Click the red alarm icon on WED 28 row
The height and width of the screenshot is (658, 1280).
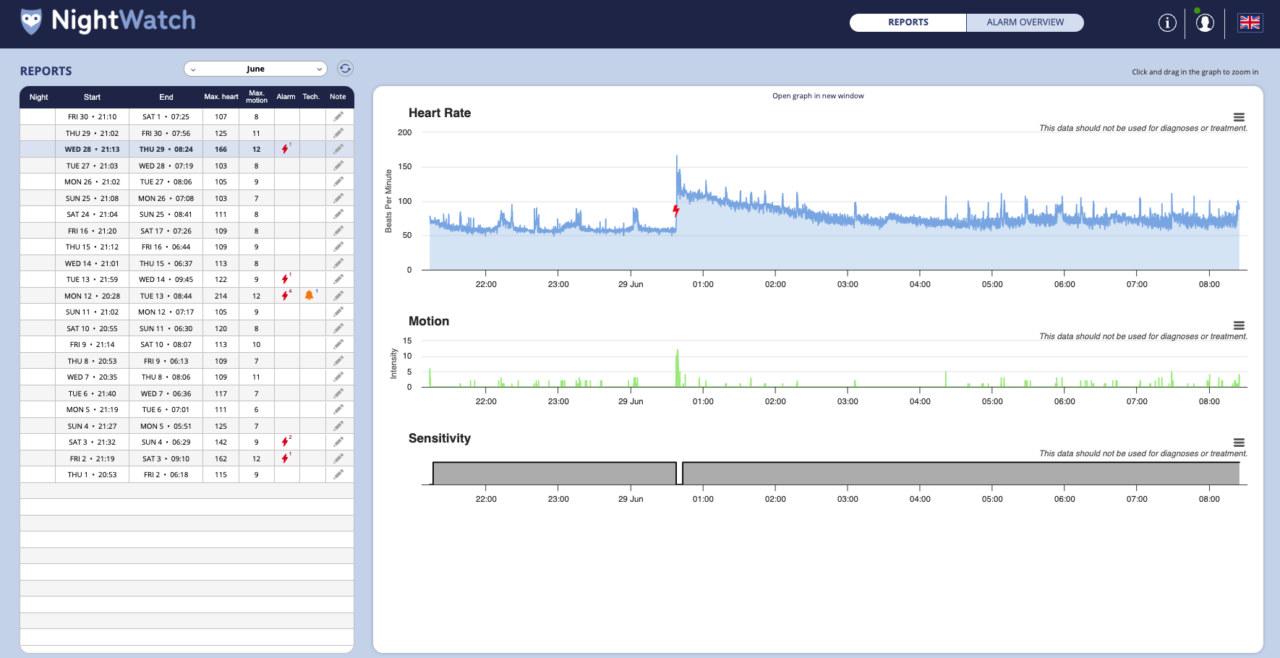tap(285, 148)
